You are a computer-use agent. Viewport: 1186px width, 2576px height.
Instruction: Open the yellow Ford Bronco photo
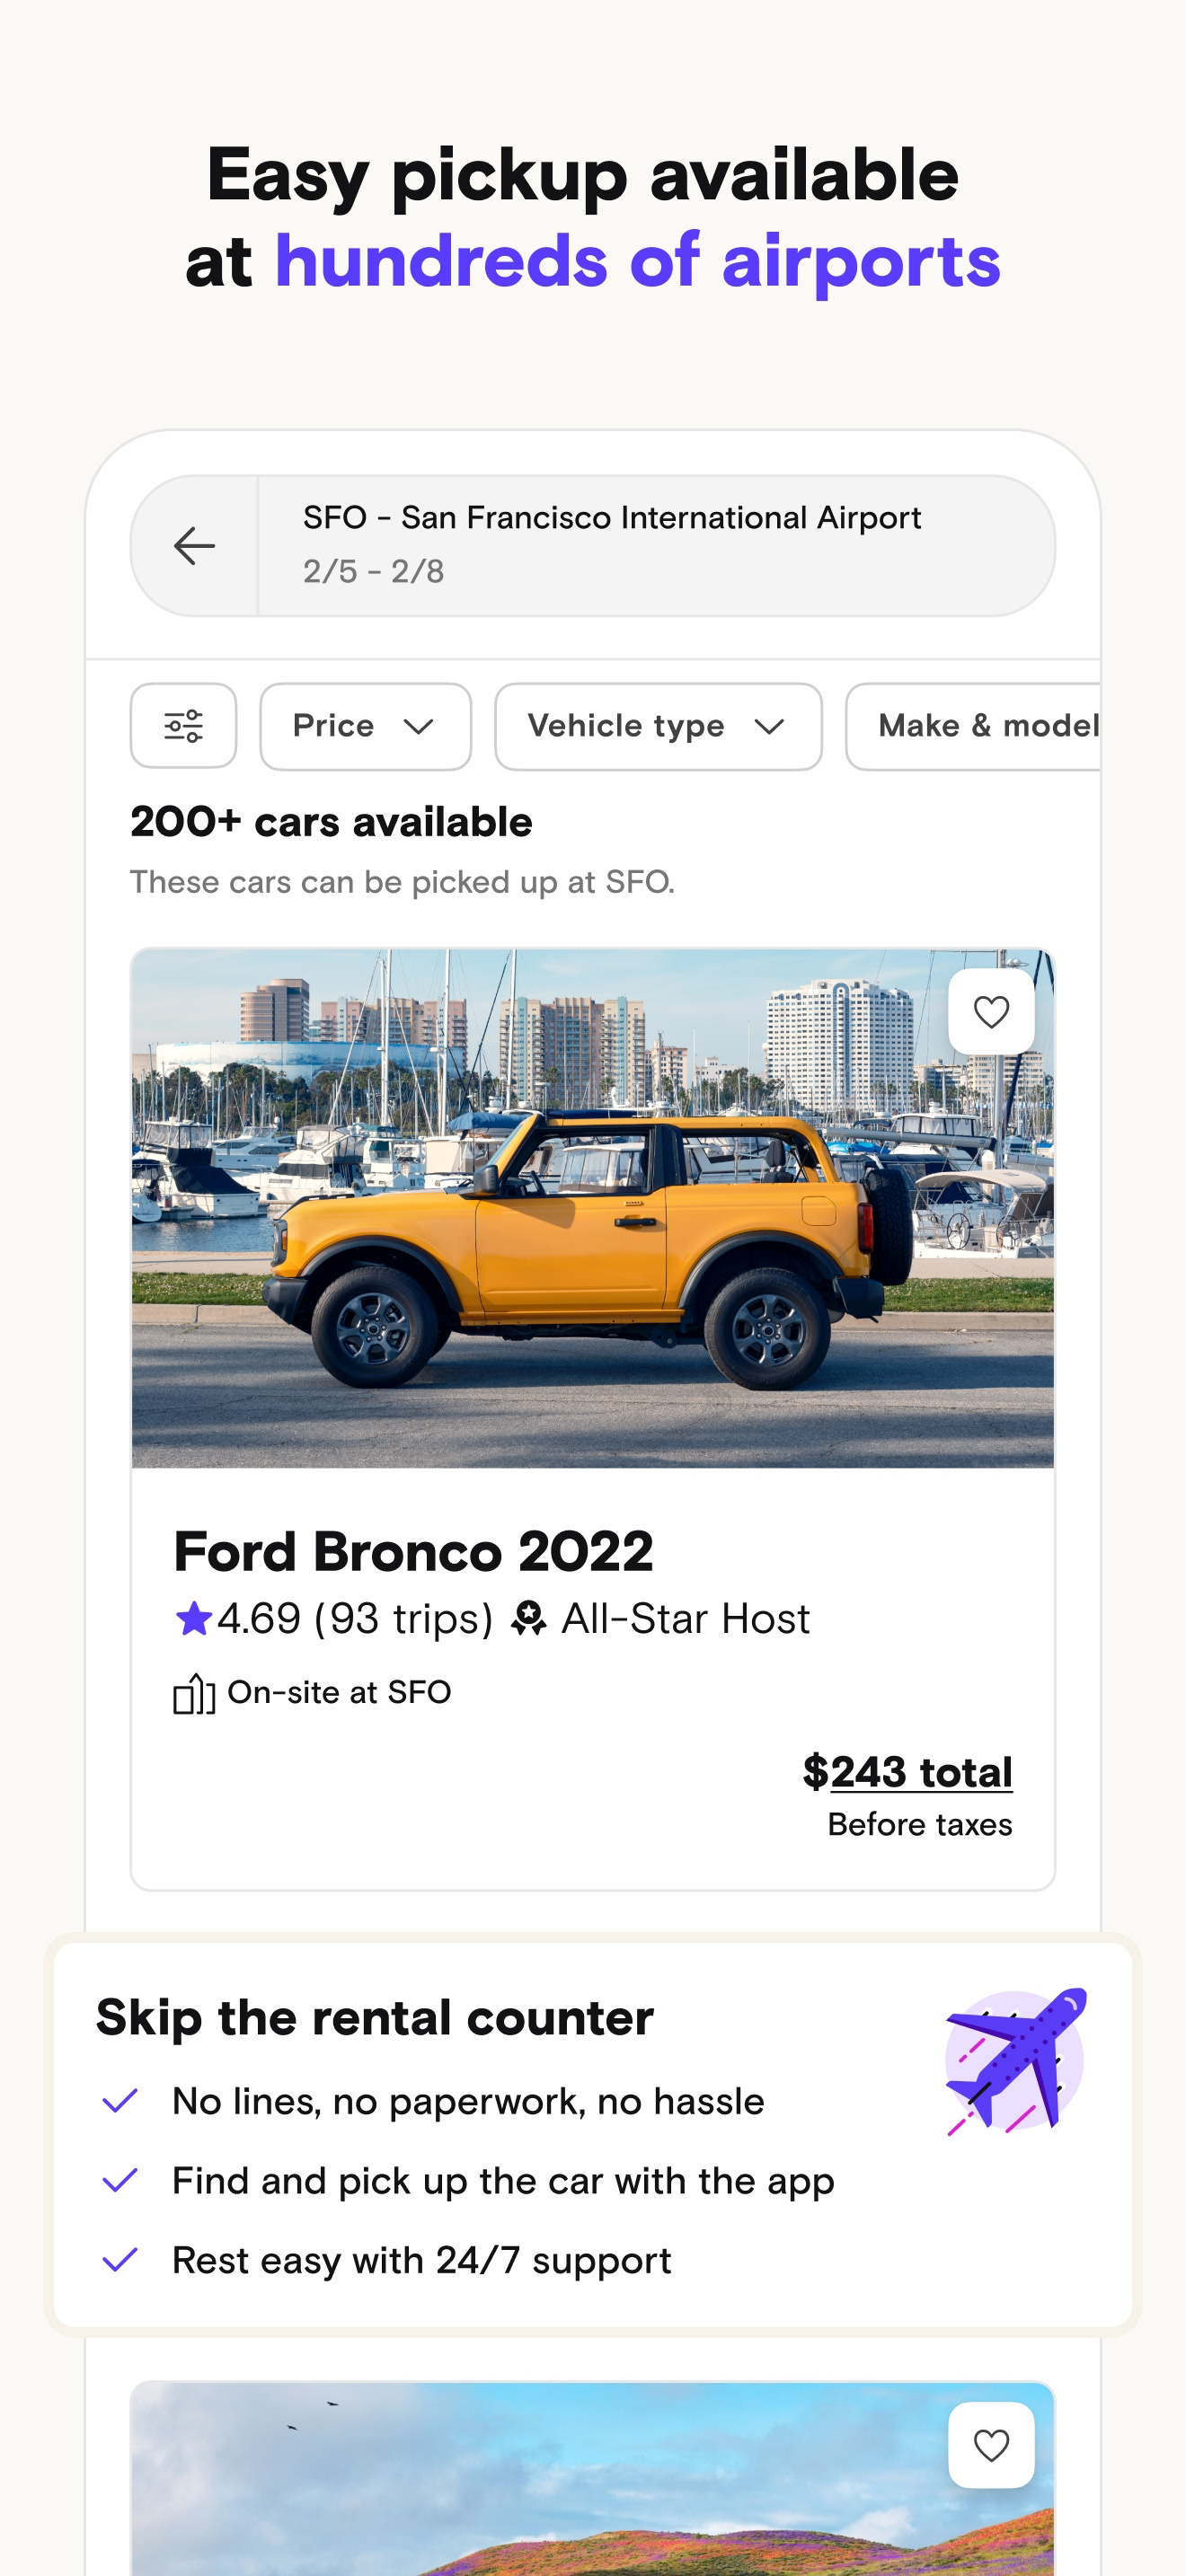(x=593, y=1208)
